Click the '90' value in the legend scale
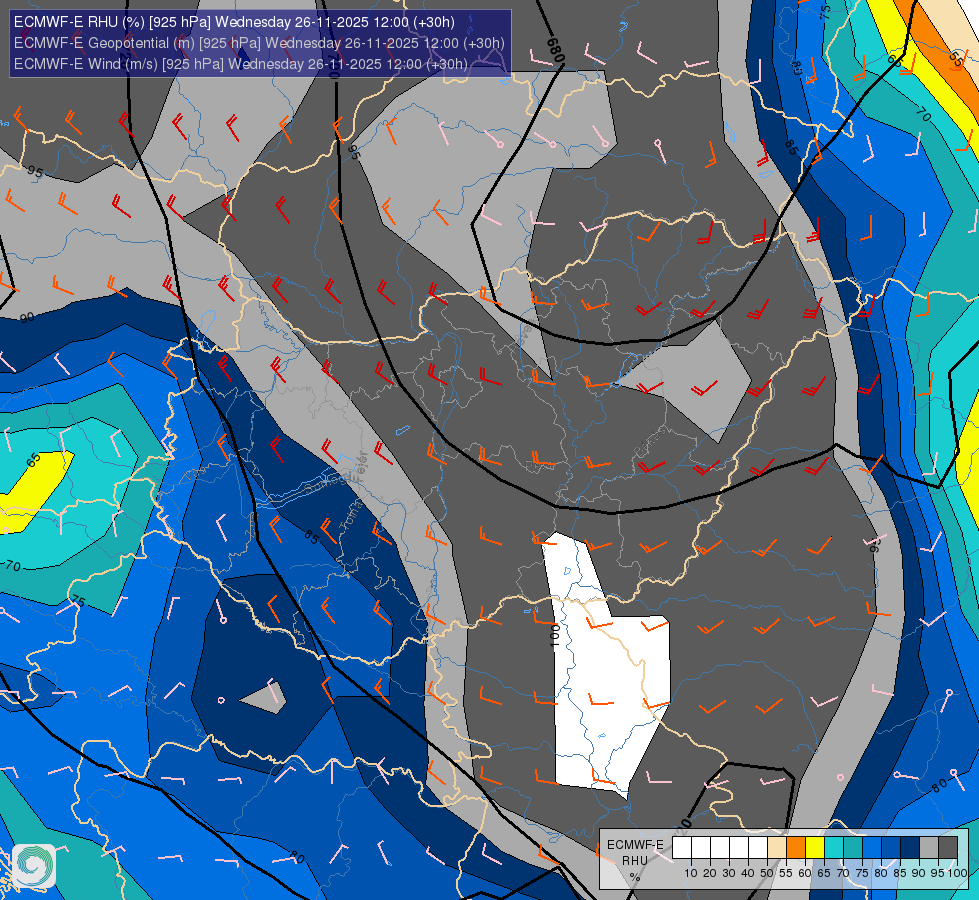 tap(919, 873)
